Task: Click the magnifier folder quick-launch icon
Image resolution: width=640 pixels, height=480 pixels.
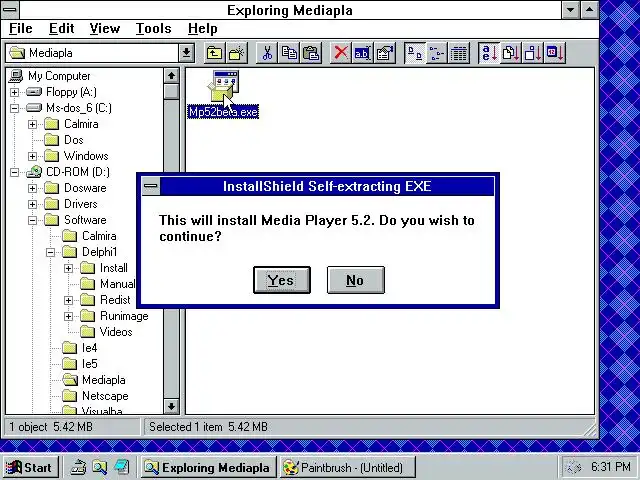Action: (x=100, y=467)
